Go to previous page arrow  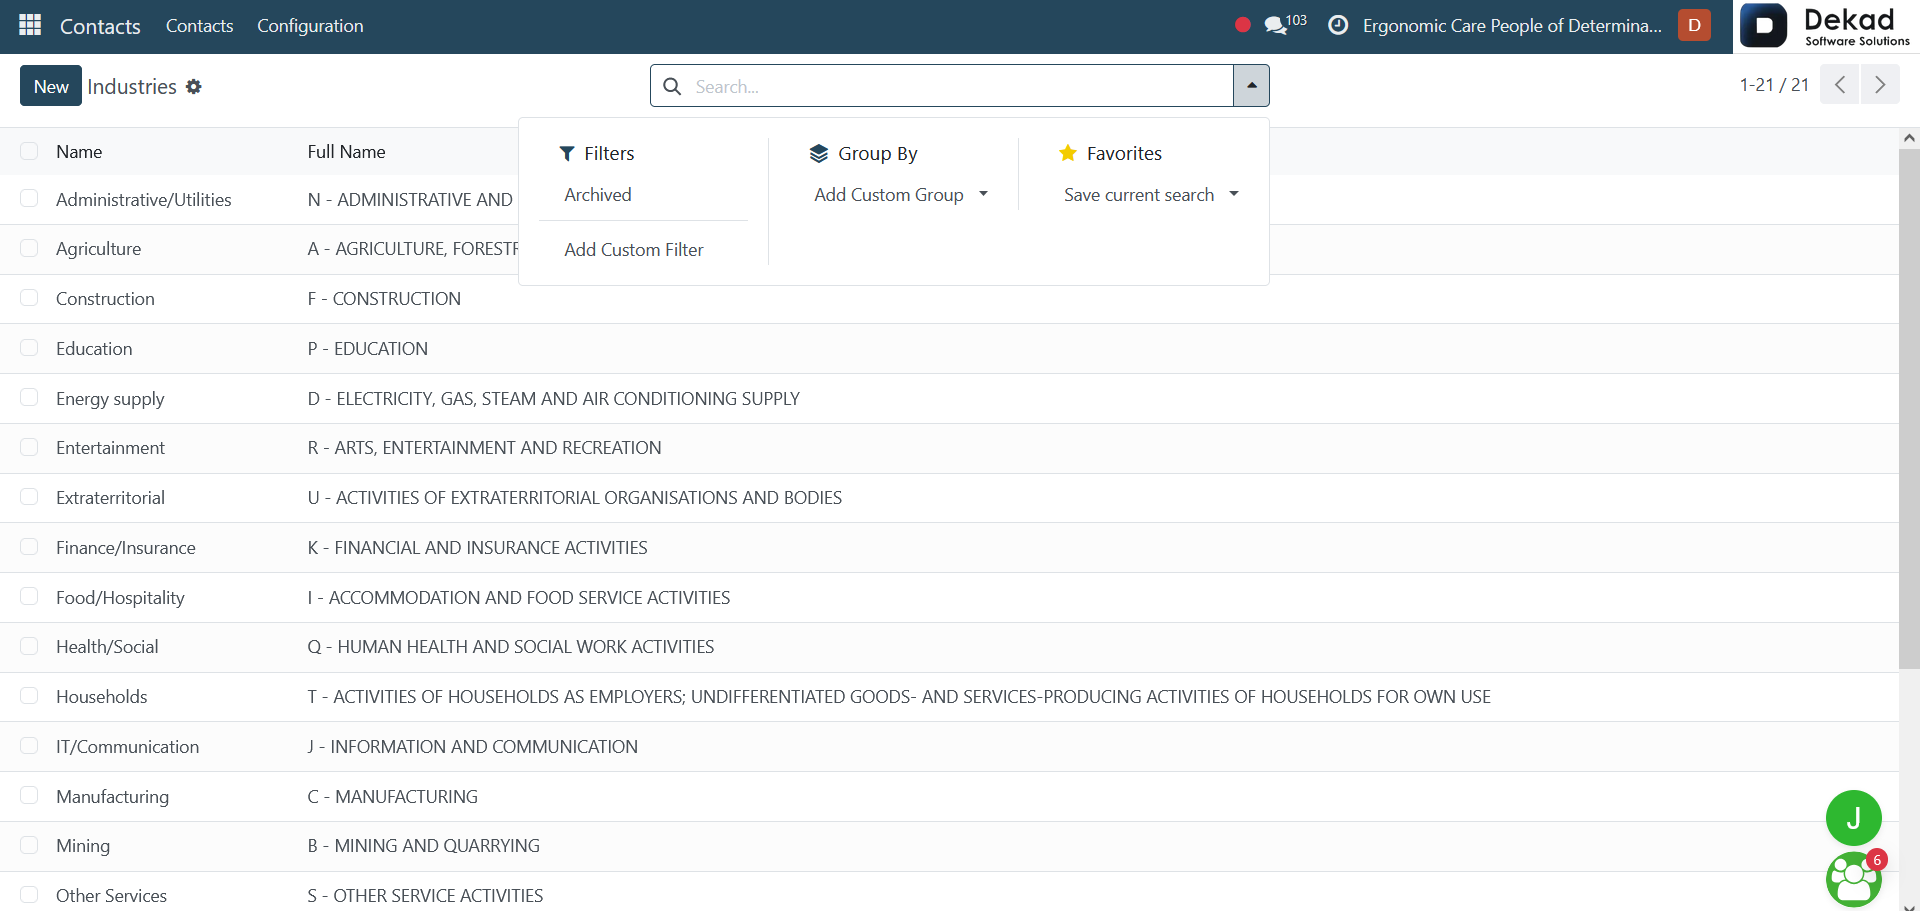(x=1839, y=85)
